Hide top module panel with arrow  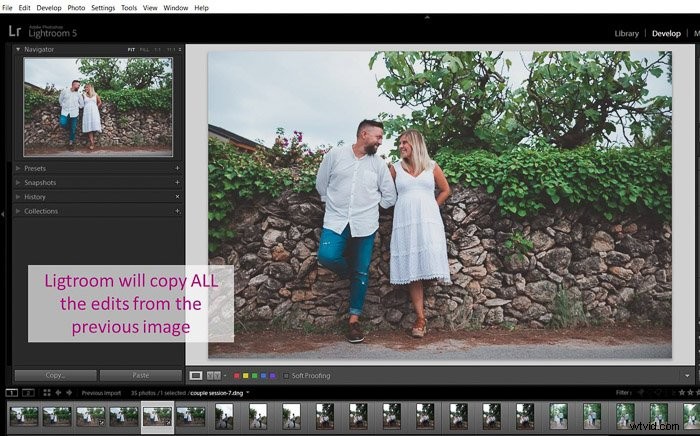coord(427,17)
